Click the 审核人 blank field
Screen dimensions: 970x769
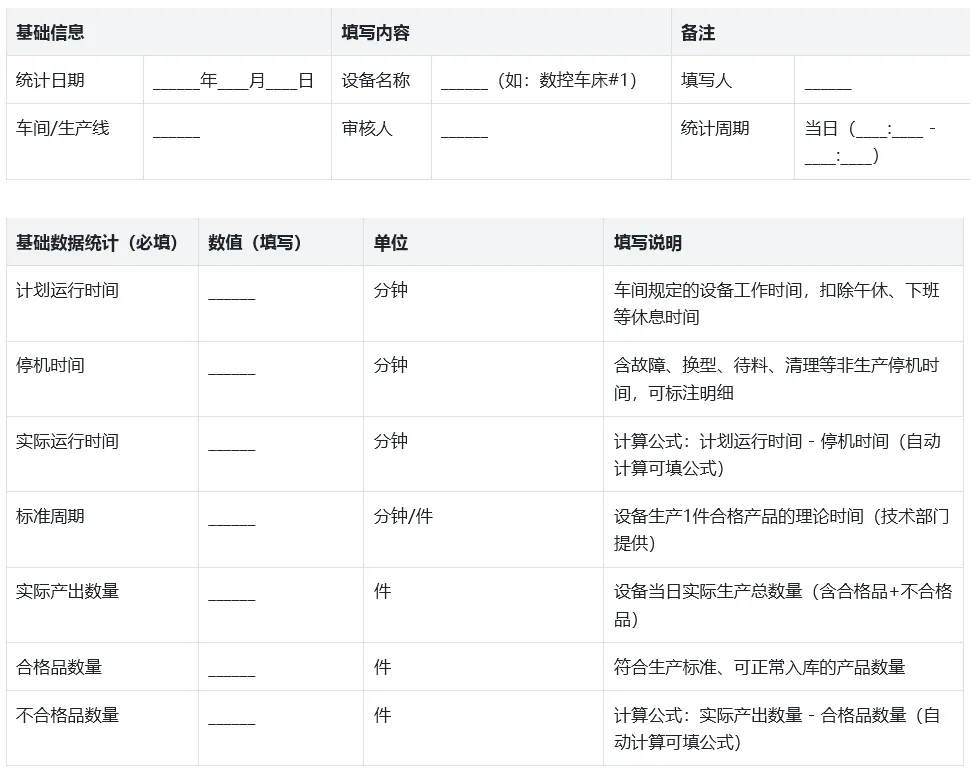[464, 130]
